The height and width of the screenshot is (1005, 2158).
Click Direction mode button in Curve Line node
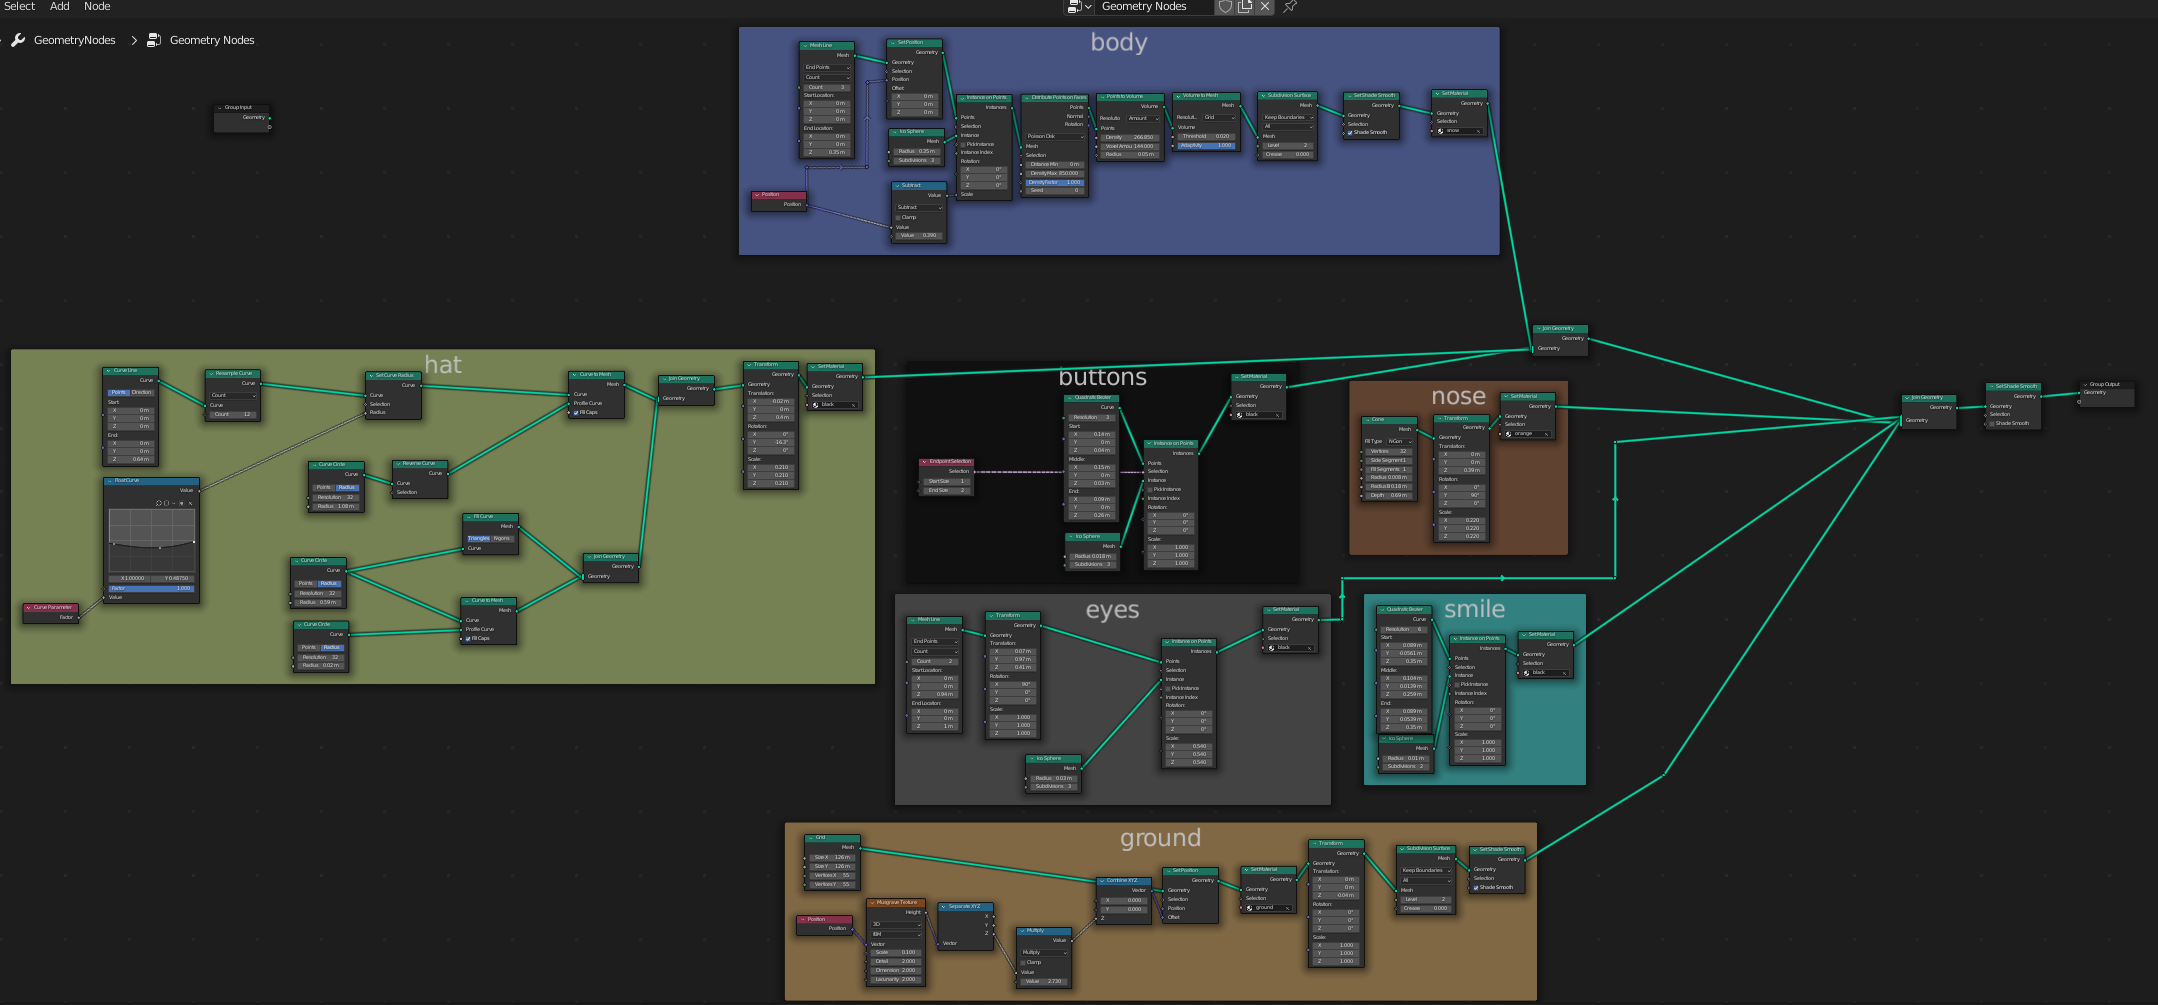pyautogui.click(x=142, y=392)
